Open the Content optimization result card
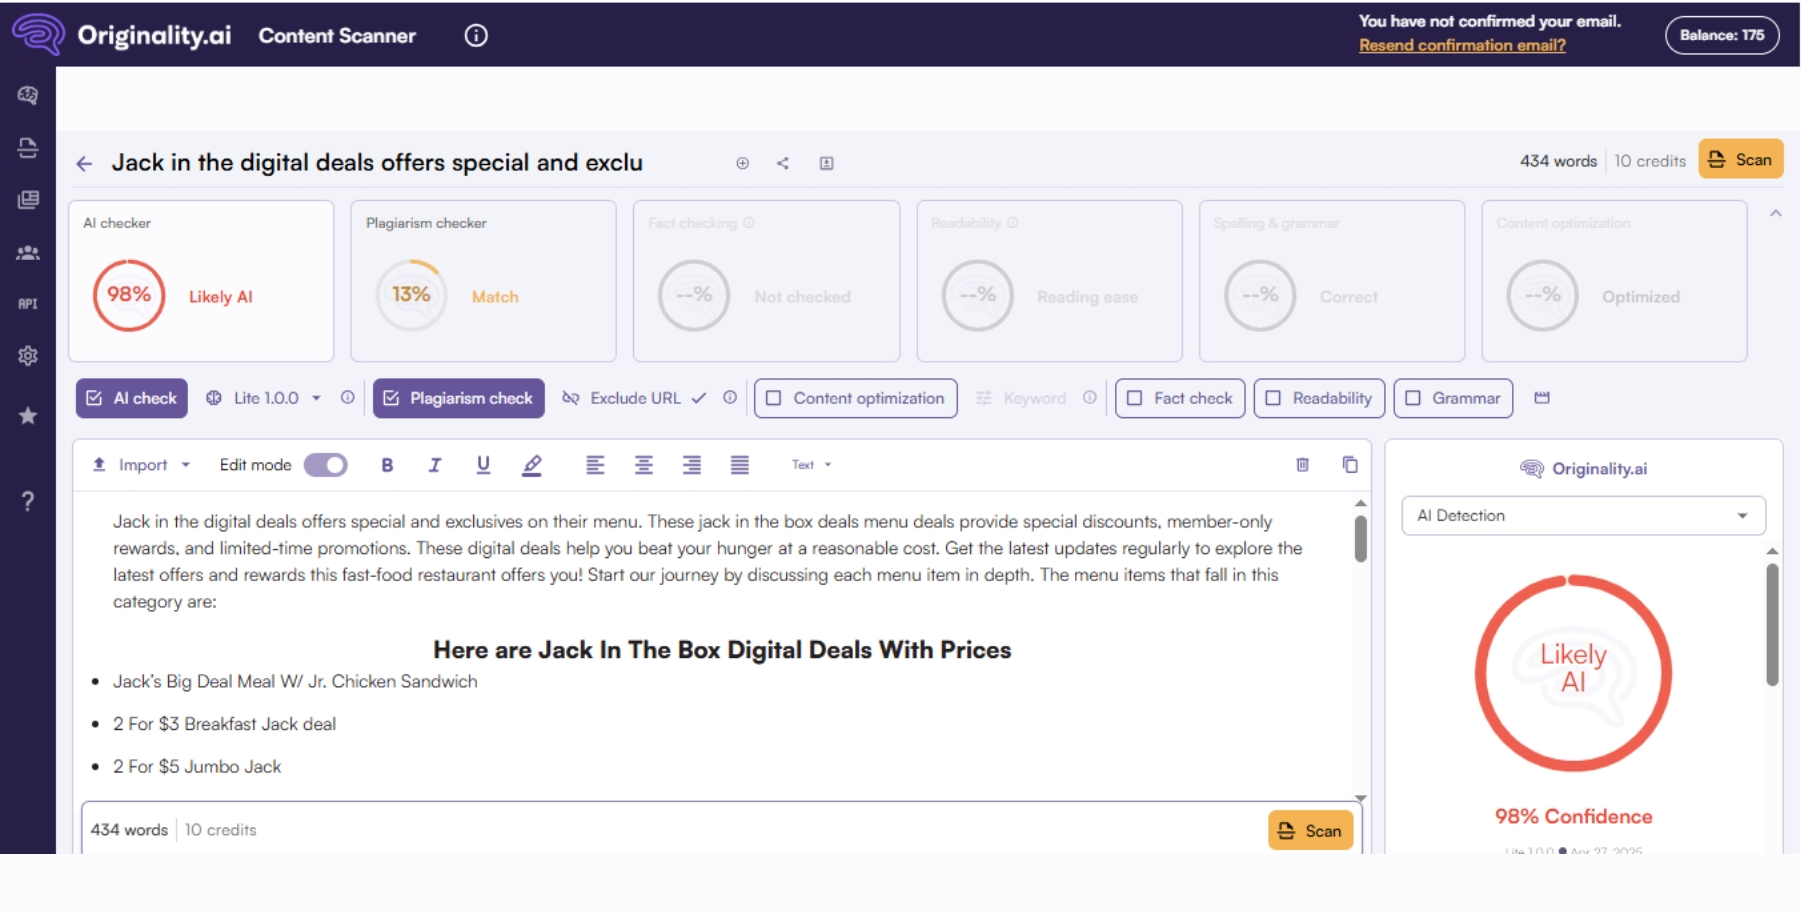This screenshot has width=1801, height=913. tap(1615, 281)
